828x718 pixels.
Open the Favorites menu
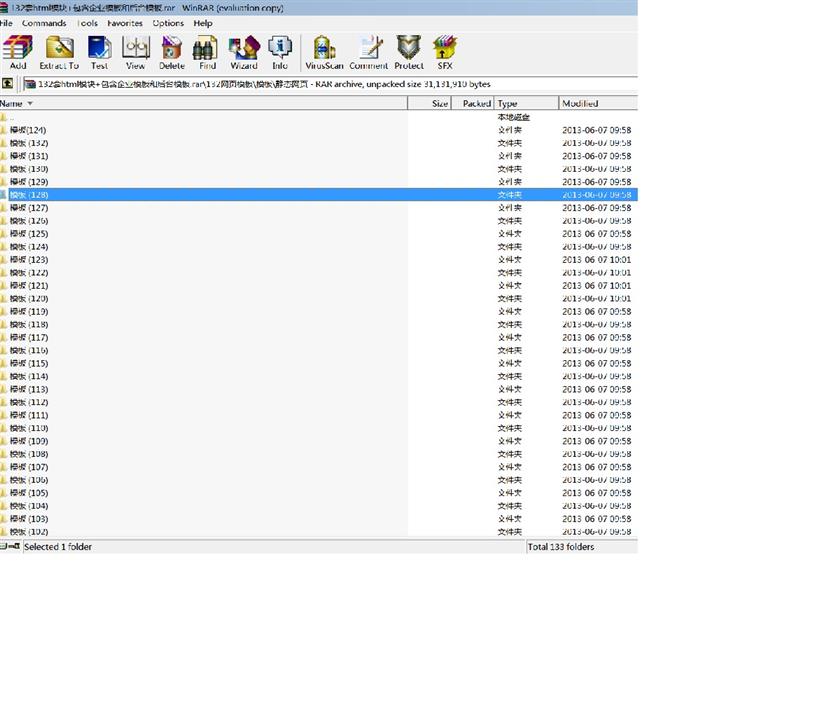[x=125, y=23]
